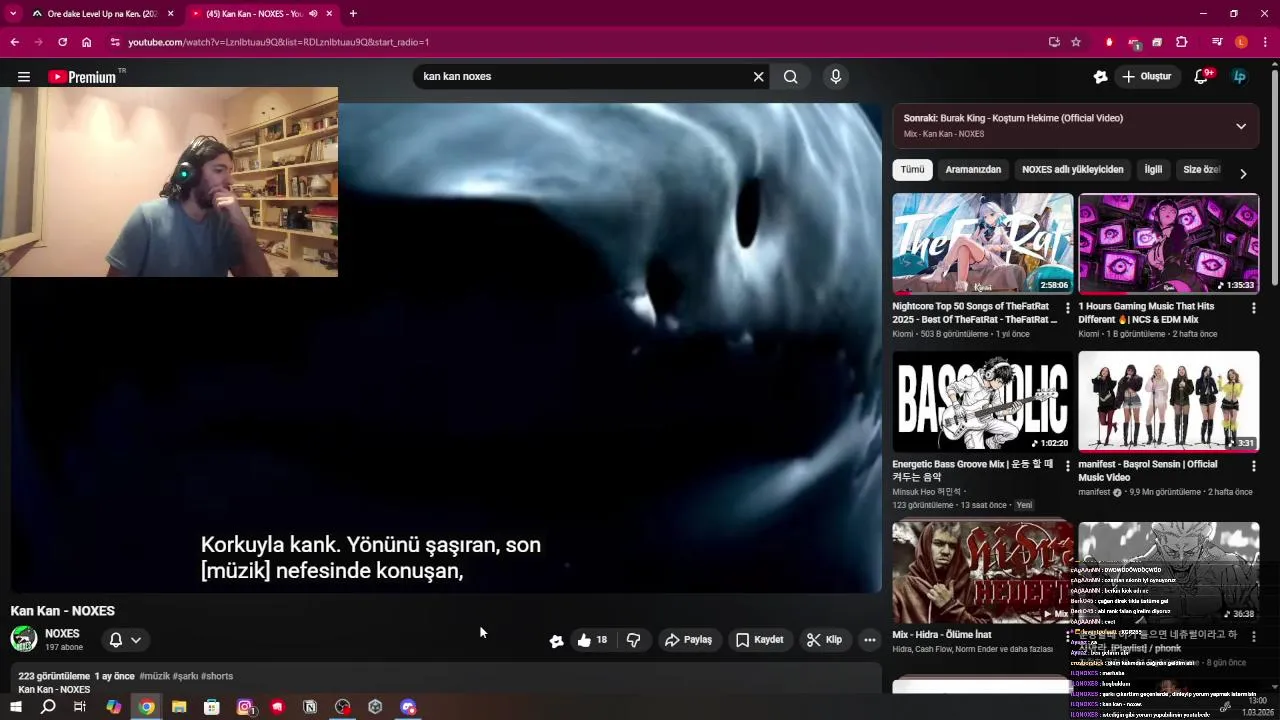Show more filter chips with right arrow
Image resolution: width=1280 pixels, height=720 pixels.
point(1243,173)
